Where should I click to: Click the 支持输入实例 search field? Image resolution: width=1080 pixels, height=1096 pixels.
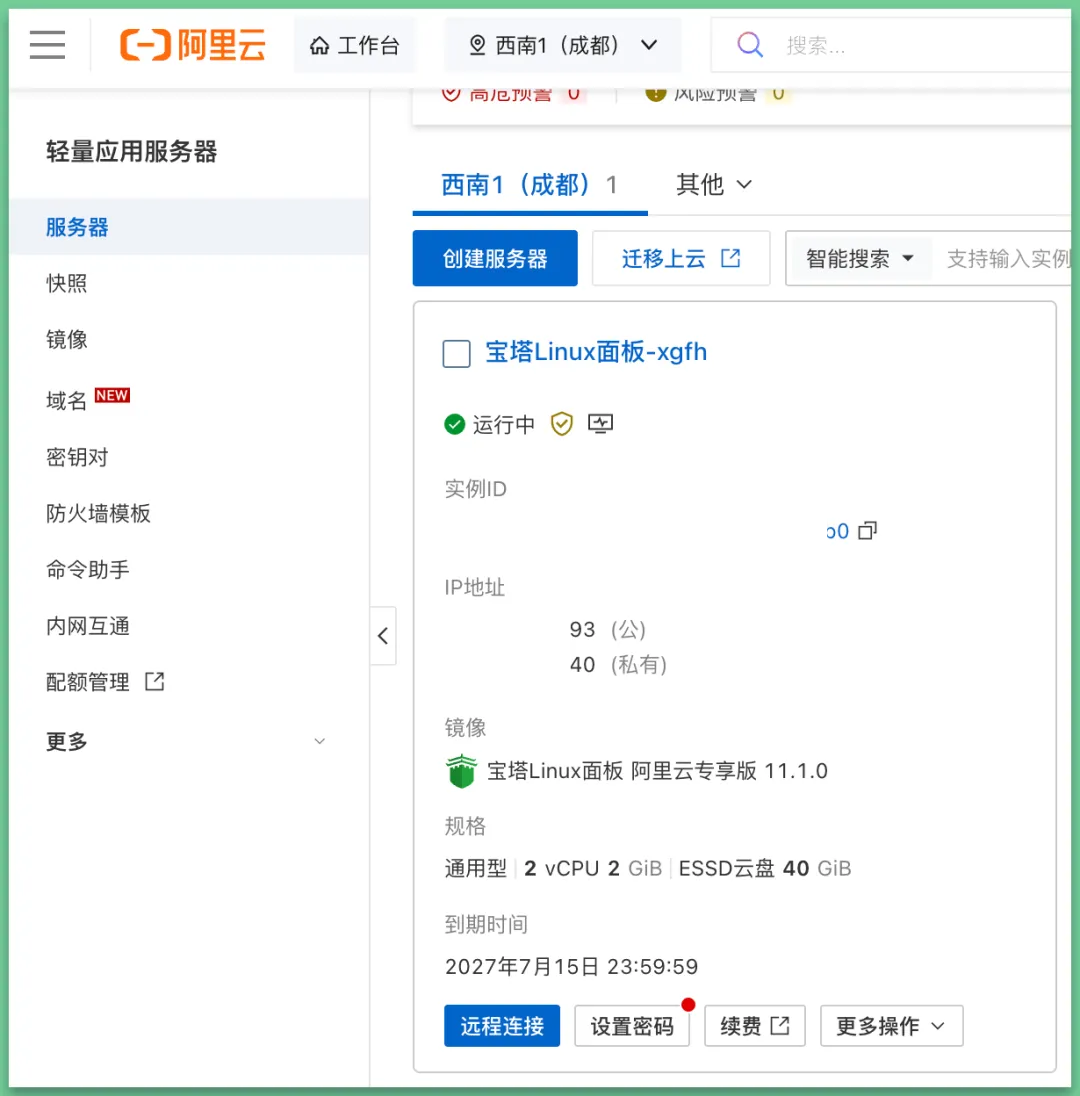click(1007, 259)
